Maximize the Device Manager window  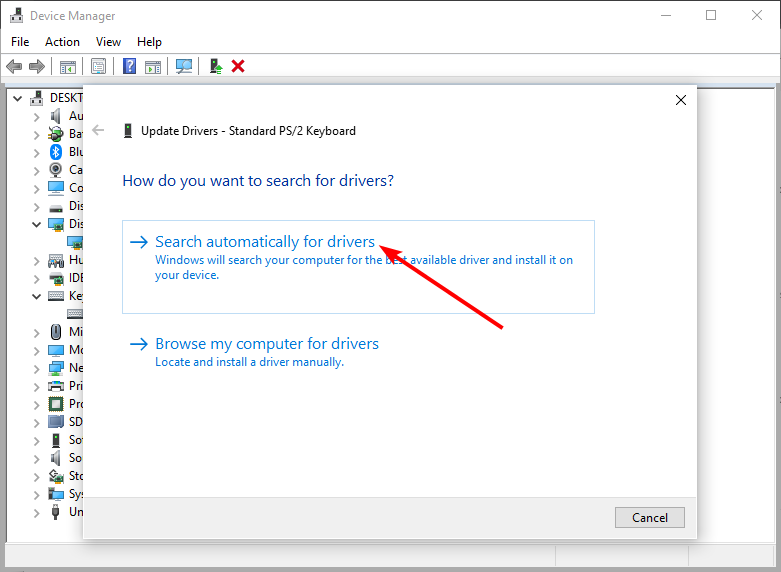click(711, 15)
